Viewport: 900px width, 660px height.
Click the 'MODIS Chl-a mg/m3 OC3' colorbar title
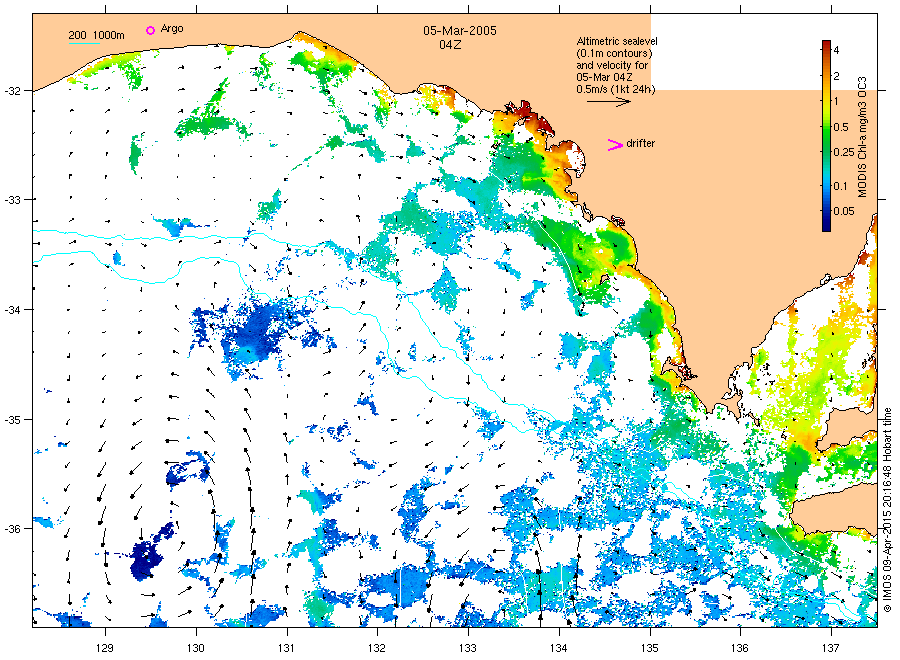[x=862, y=137]
